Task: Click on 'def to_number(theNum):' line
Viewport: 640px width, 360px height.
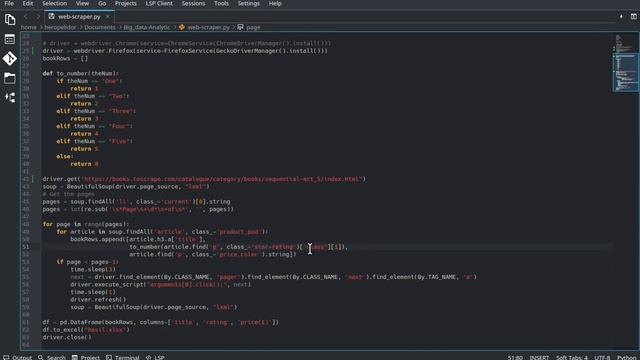Action: coord(80,73)
